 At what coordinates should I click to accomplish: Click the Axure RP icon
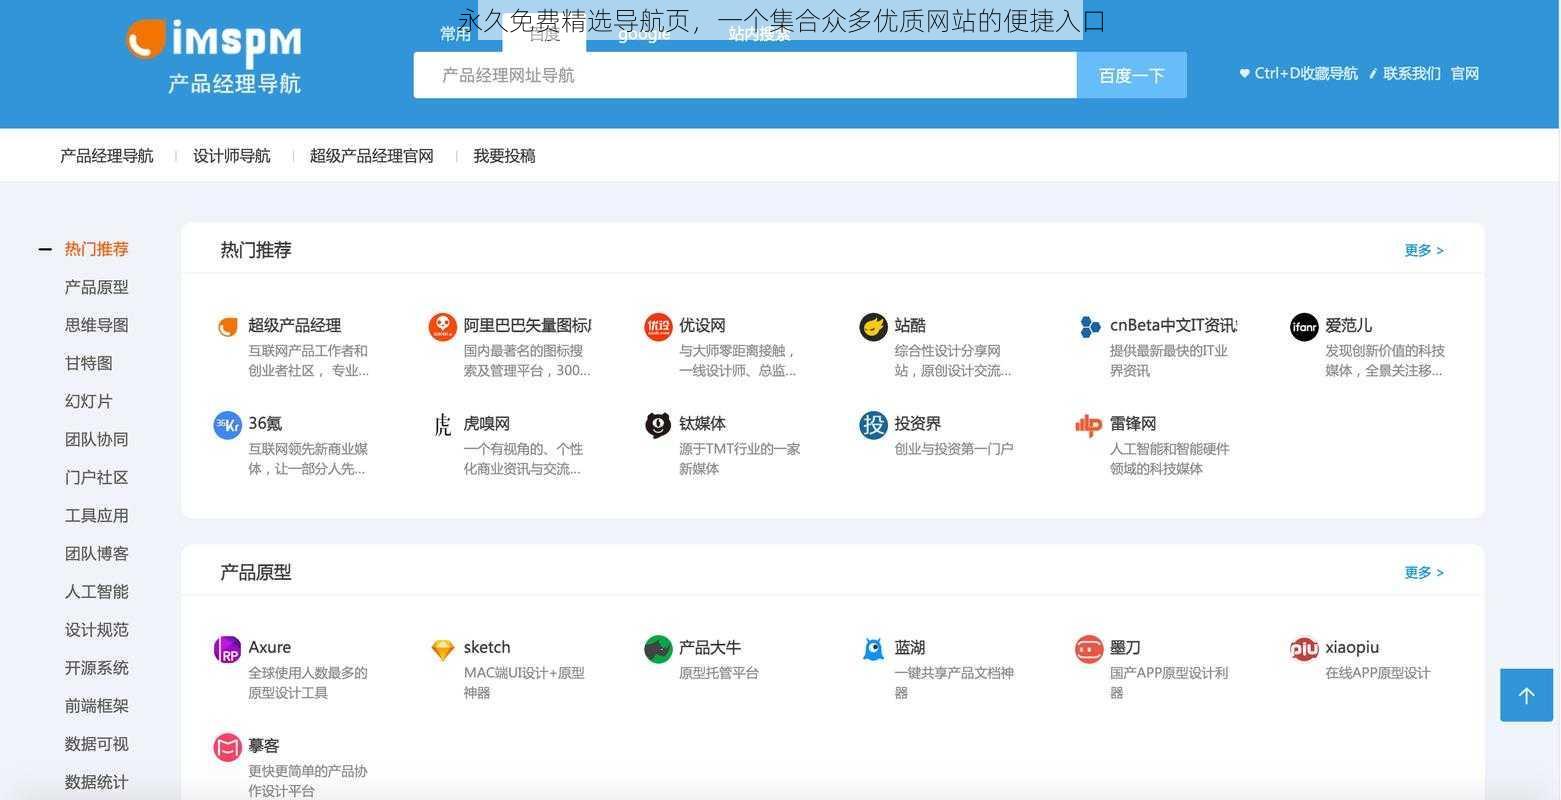click(x=228, y=649)
